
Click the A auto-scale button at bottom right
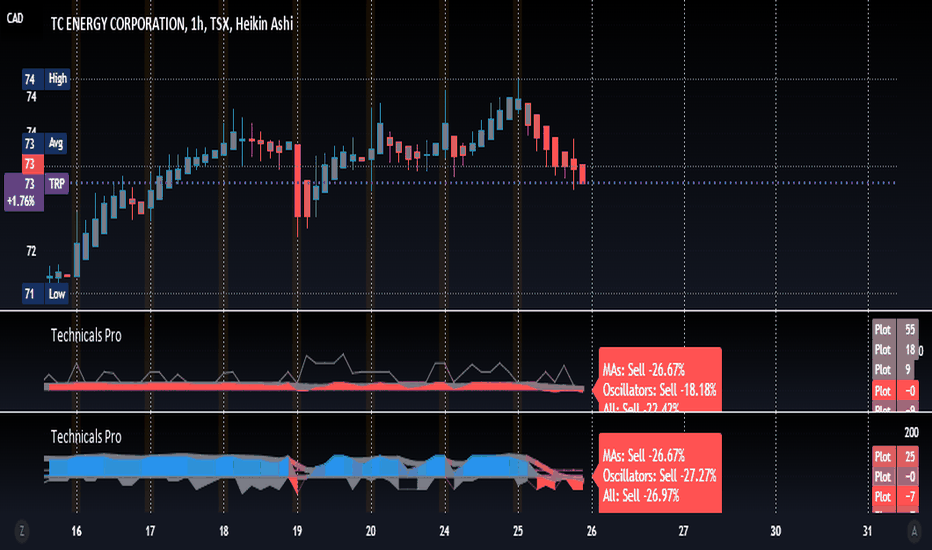914,530
